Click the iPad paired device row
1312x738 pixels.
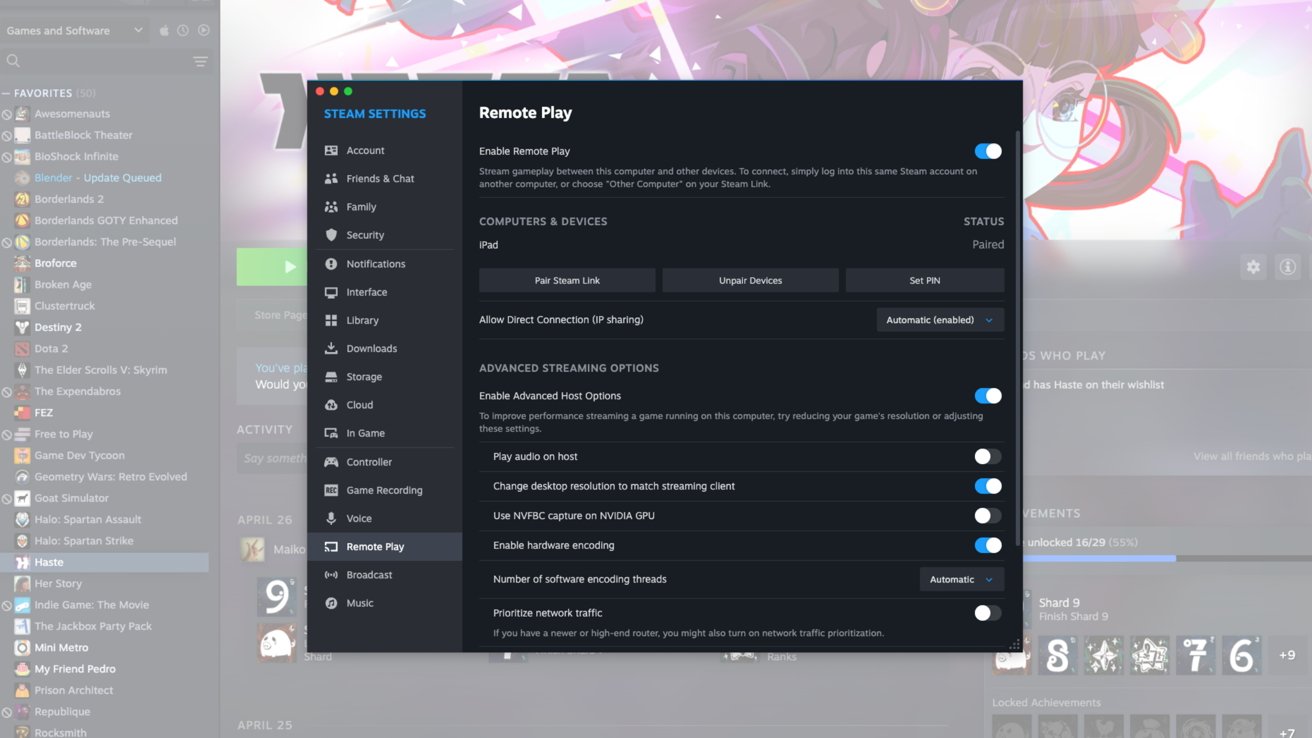[741, 245]
